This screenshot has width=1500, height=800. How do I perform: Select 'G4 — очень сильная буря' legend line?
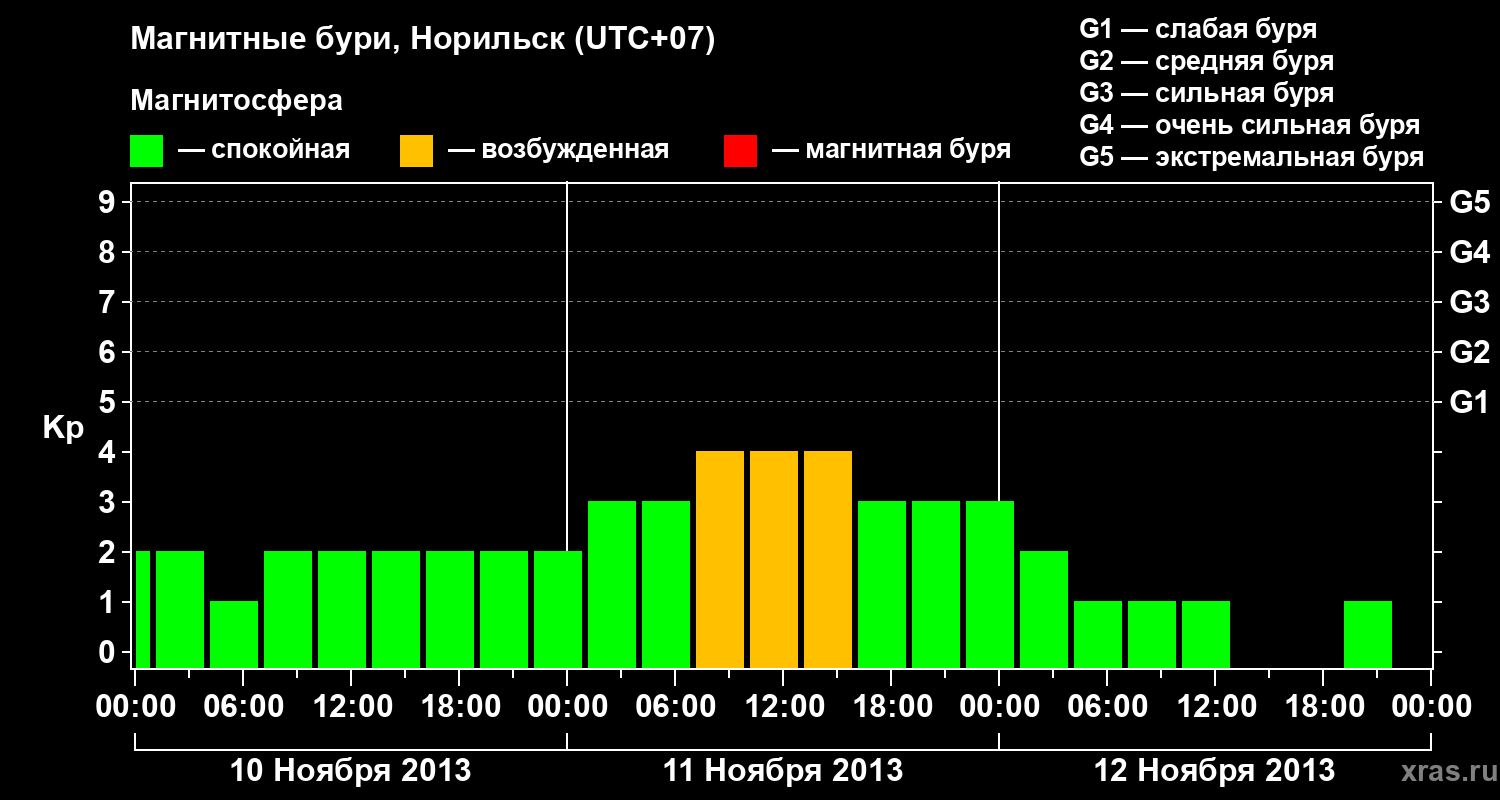pyautogui.click(x=1250, y=125)
